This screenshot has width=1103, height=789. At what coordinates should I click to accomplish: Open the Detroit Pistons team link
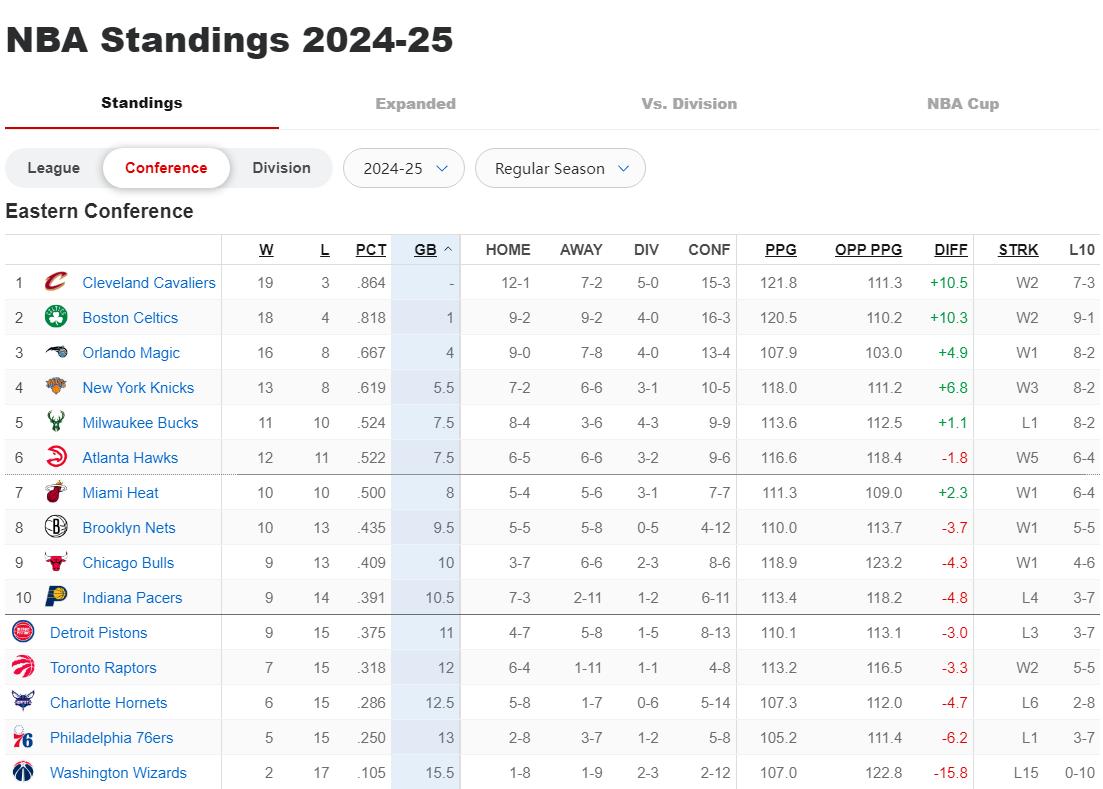click(98, 633)
